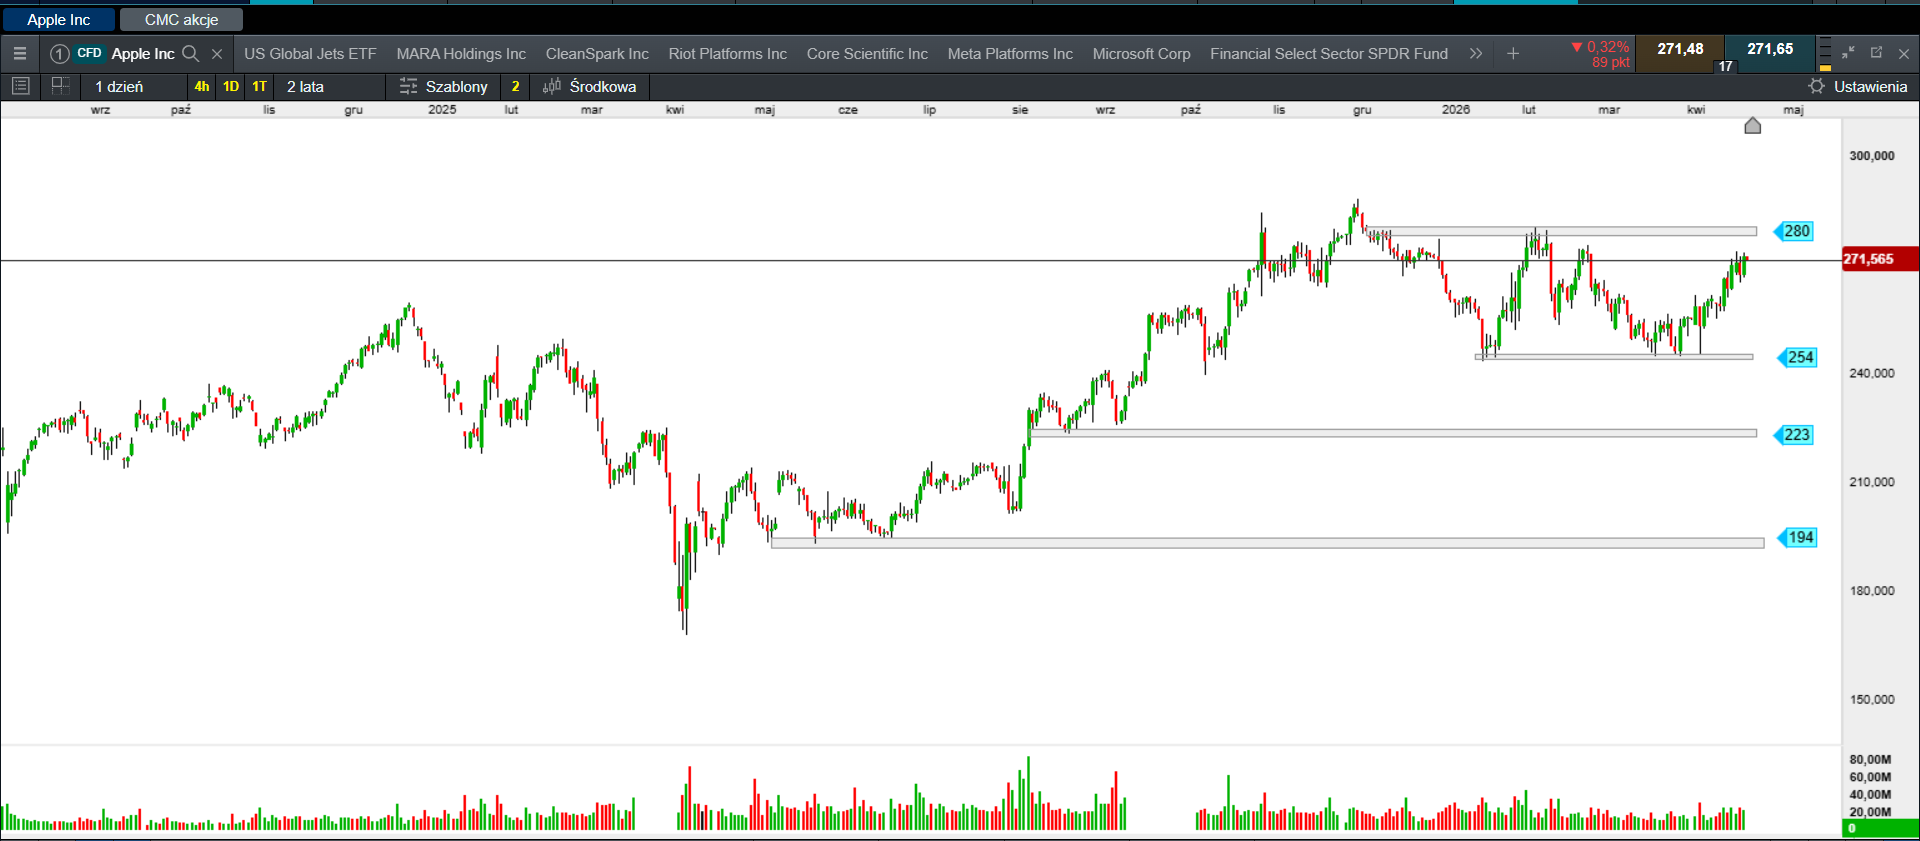
Task: Click the search magnifier next to Apple Inc
Action: (x=191, y=54)
